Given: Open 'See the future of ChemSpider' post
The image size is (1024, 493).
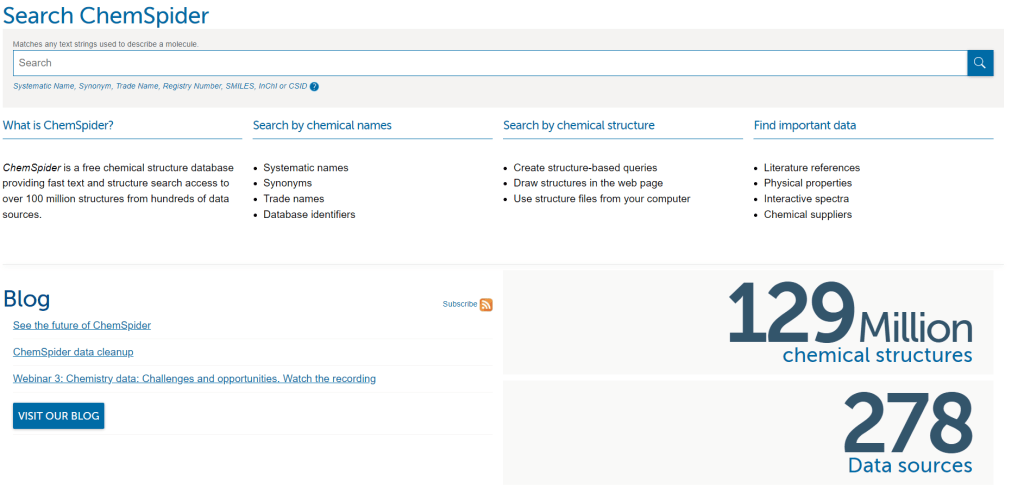Looking at the screenshot, I should (82, 325).
